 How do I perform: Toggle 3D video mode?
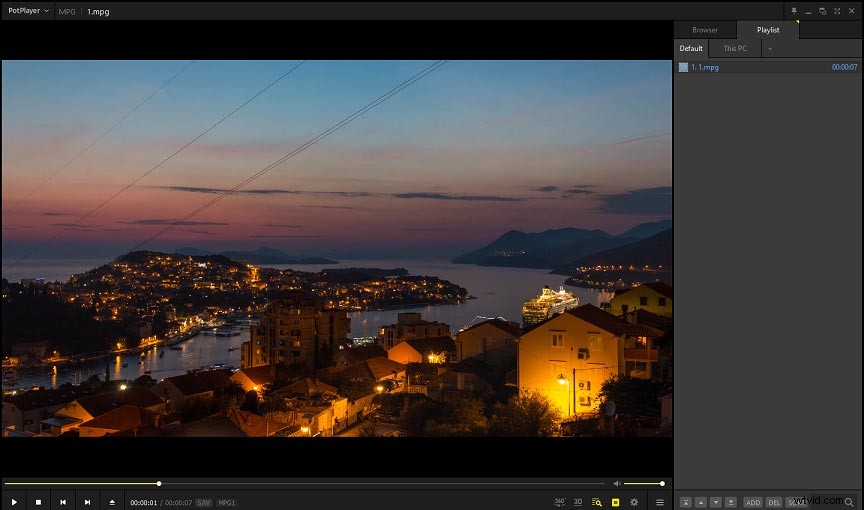pyautogui.click(x=578, y=502)
